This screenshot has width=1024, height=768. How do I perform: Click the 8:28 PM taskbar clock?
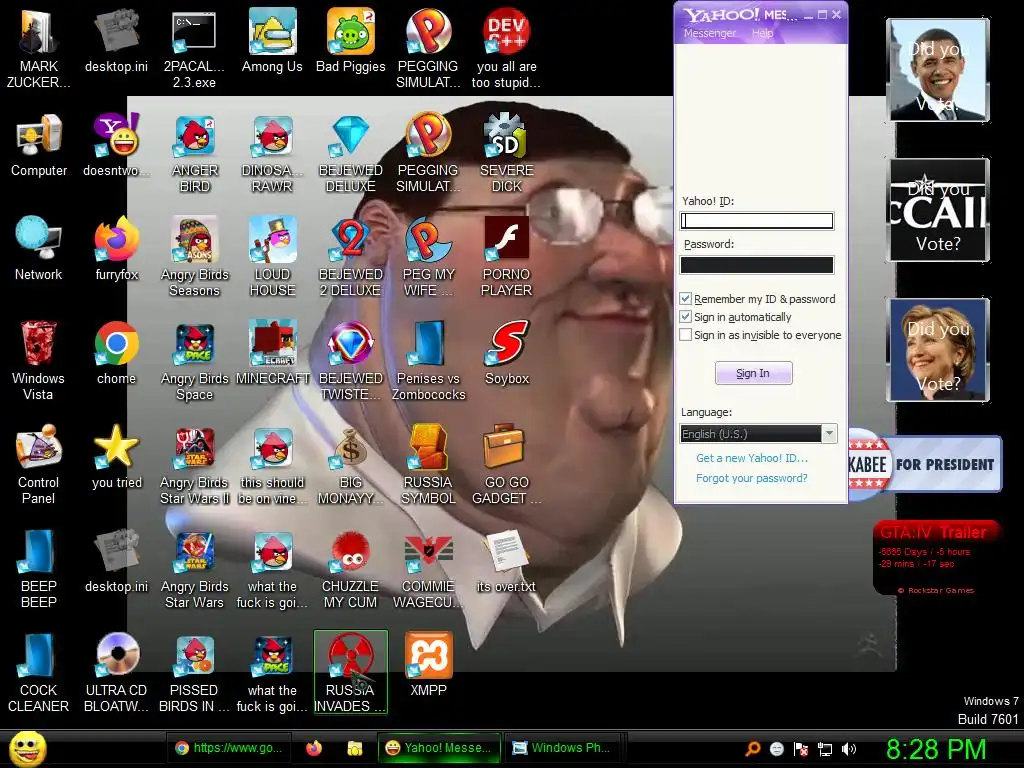tap(936, 749)
